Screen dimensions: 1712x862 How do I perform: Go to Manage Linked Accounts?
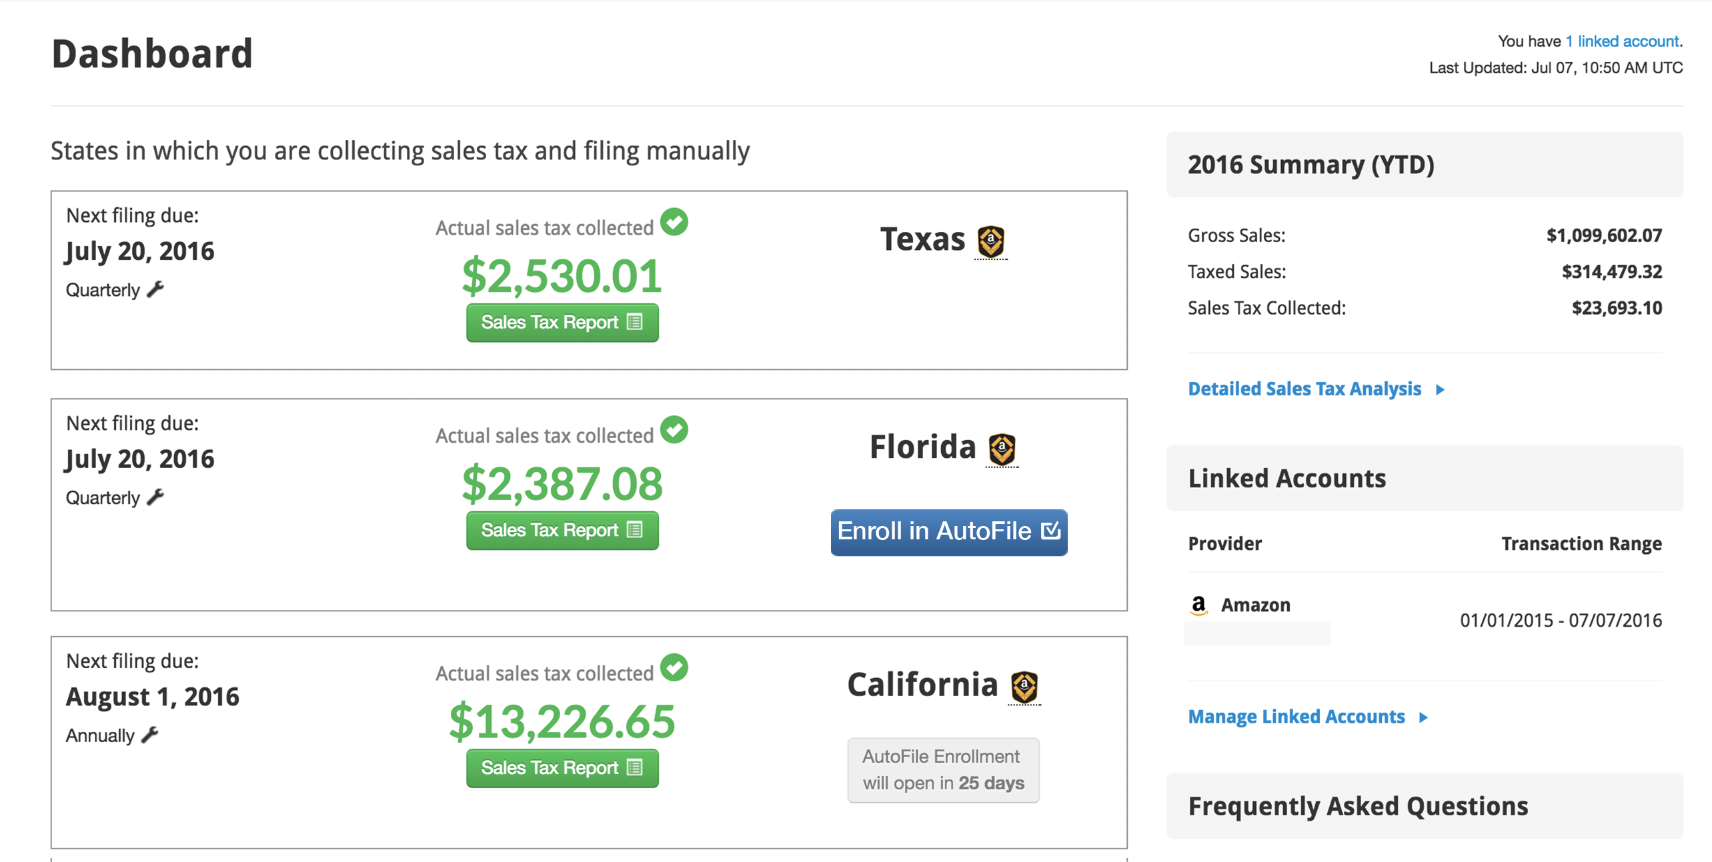pyautogui.click(x=1296, y=717)
